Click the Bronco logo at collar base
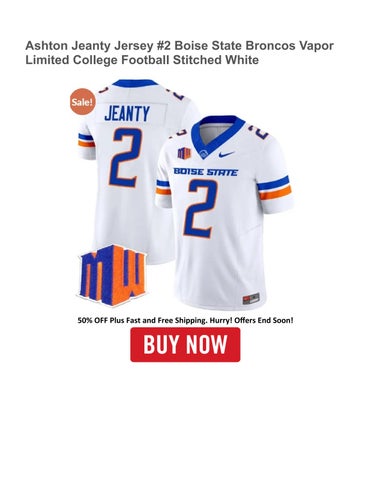 click(x=203, y=154)
